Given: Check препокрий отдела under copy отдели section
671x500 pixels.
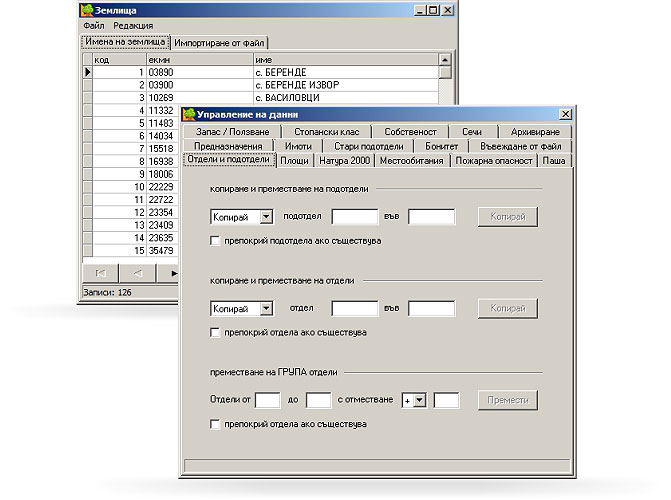Looking at the screenshot, I should point(215,332).
